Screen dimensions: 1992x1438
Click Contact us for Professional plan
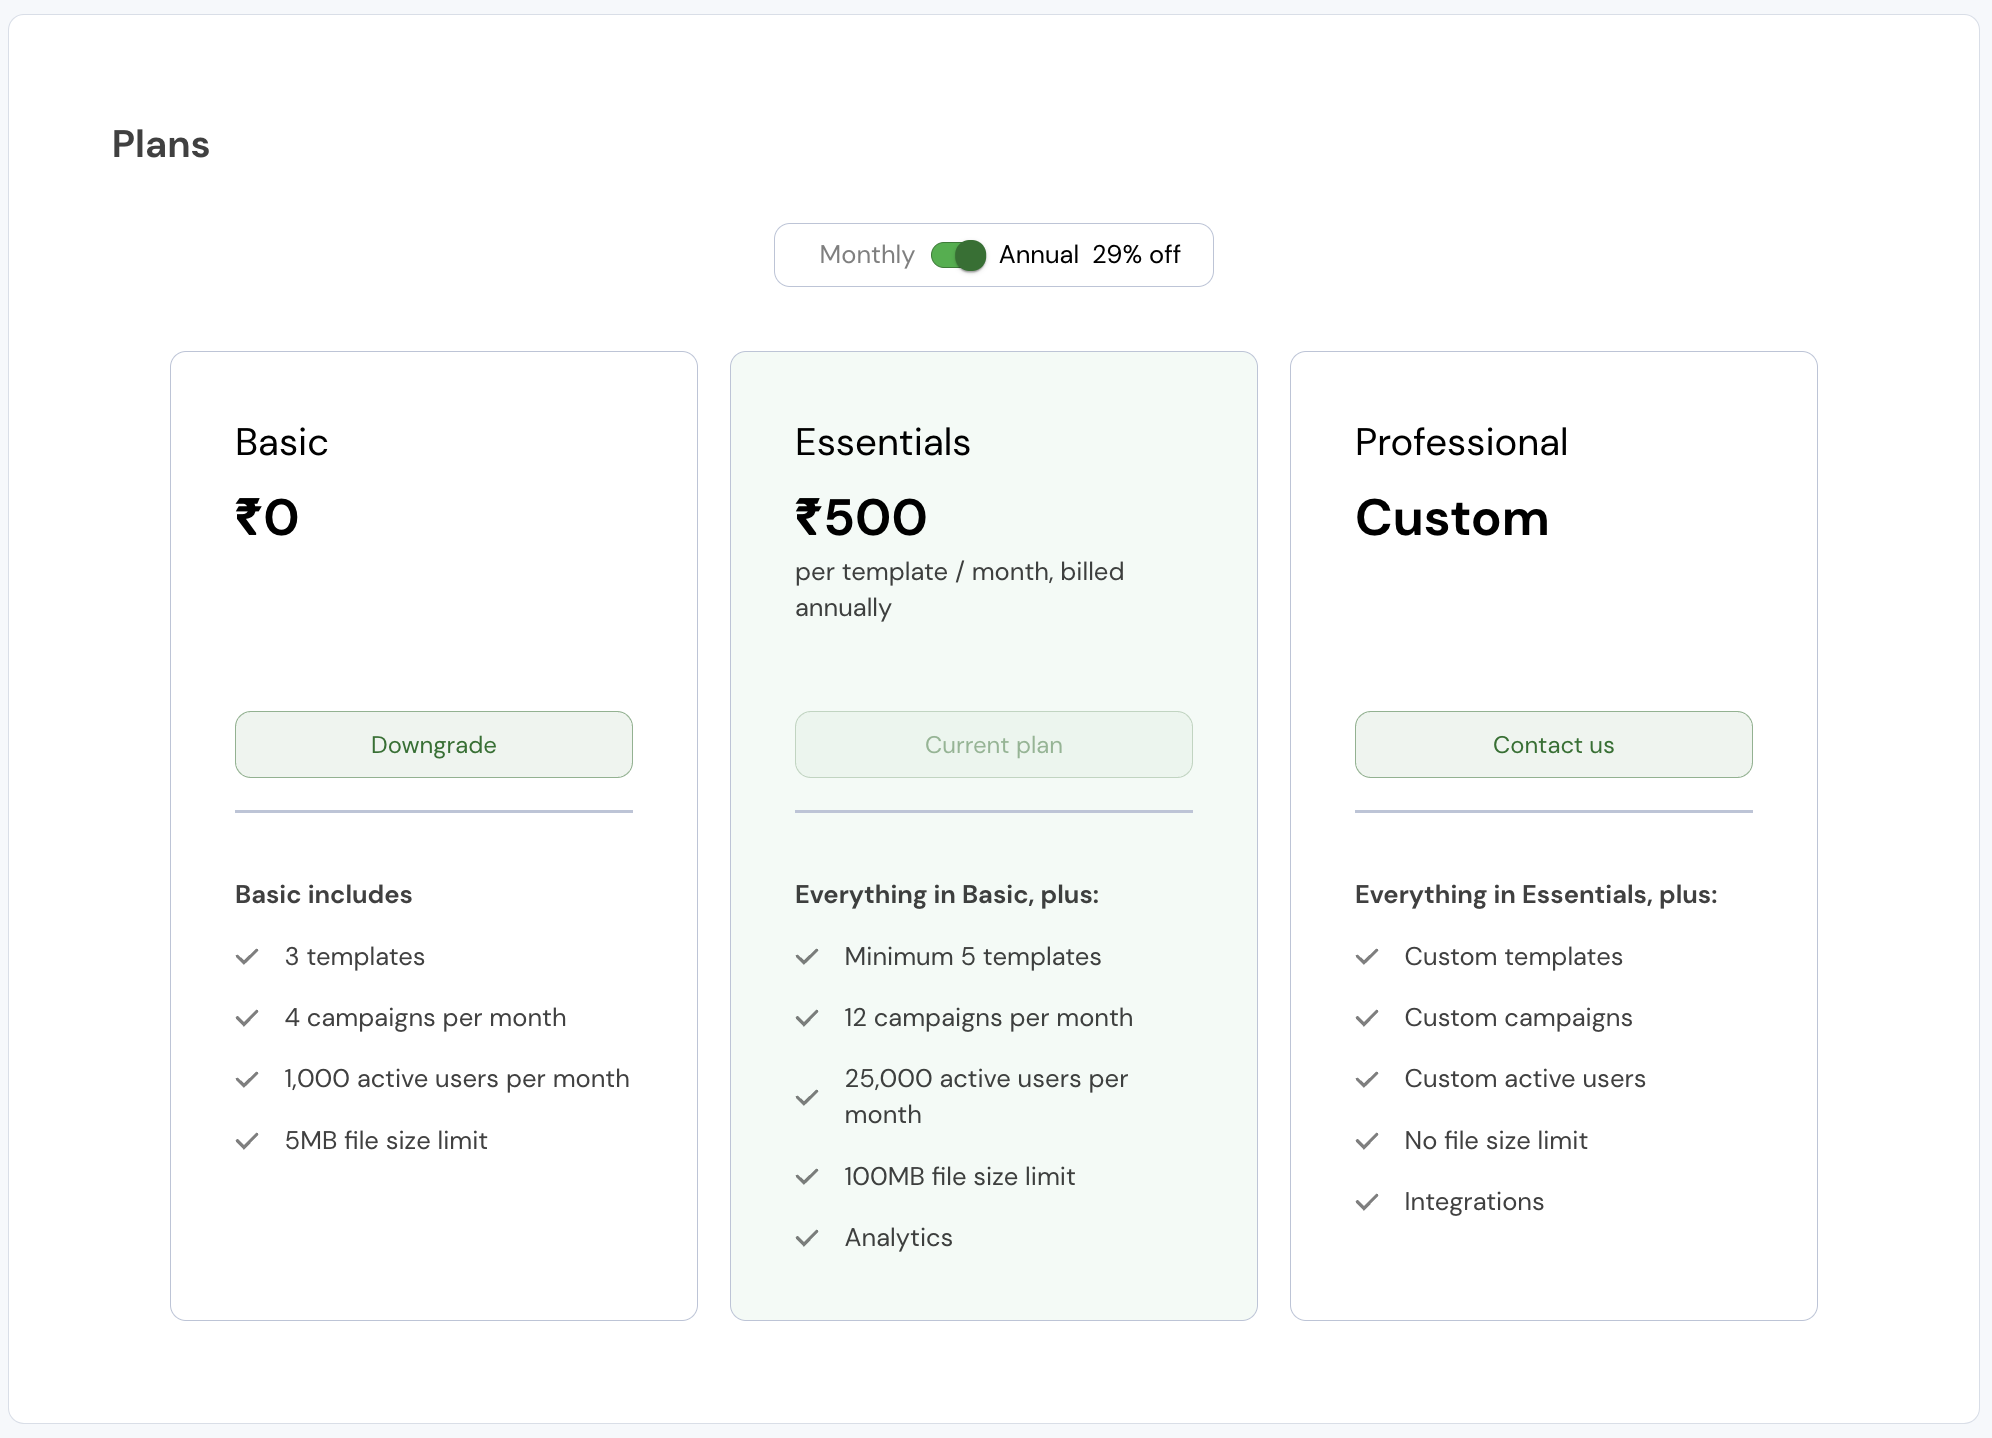click(x=1553, y=745)
